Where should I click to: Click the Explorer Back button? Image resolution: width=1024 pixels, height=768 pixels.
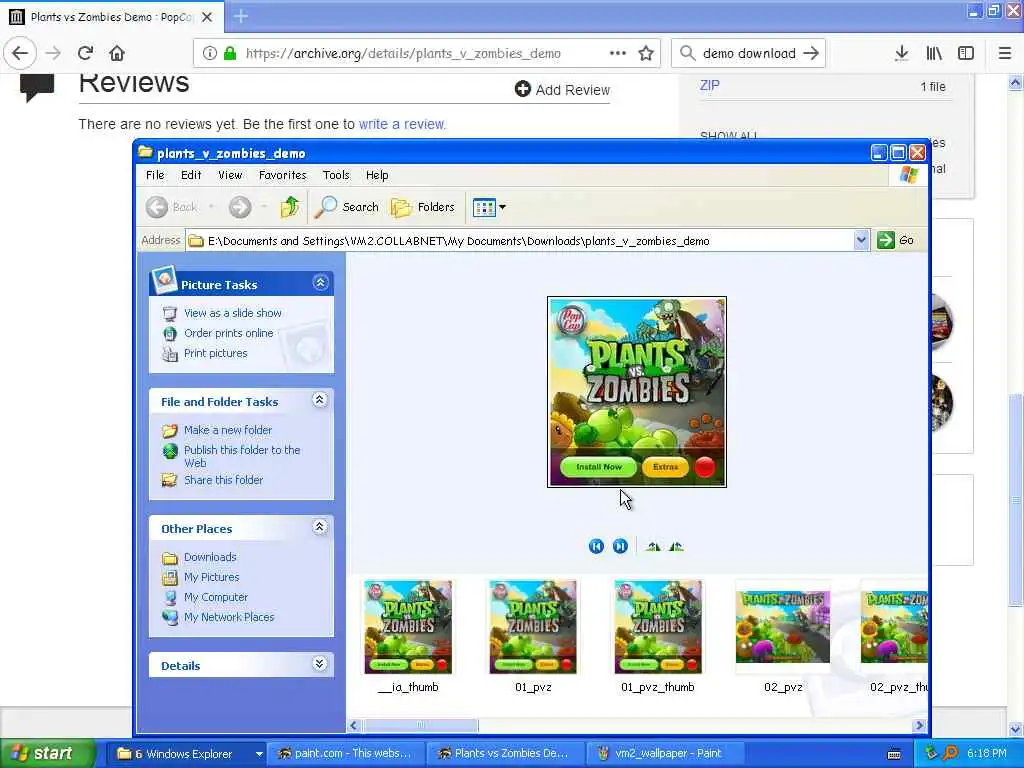tap(172, 207)
